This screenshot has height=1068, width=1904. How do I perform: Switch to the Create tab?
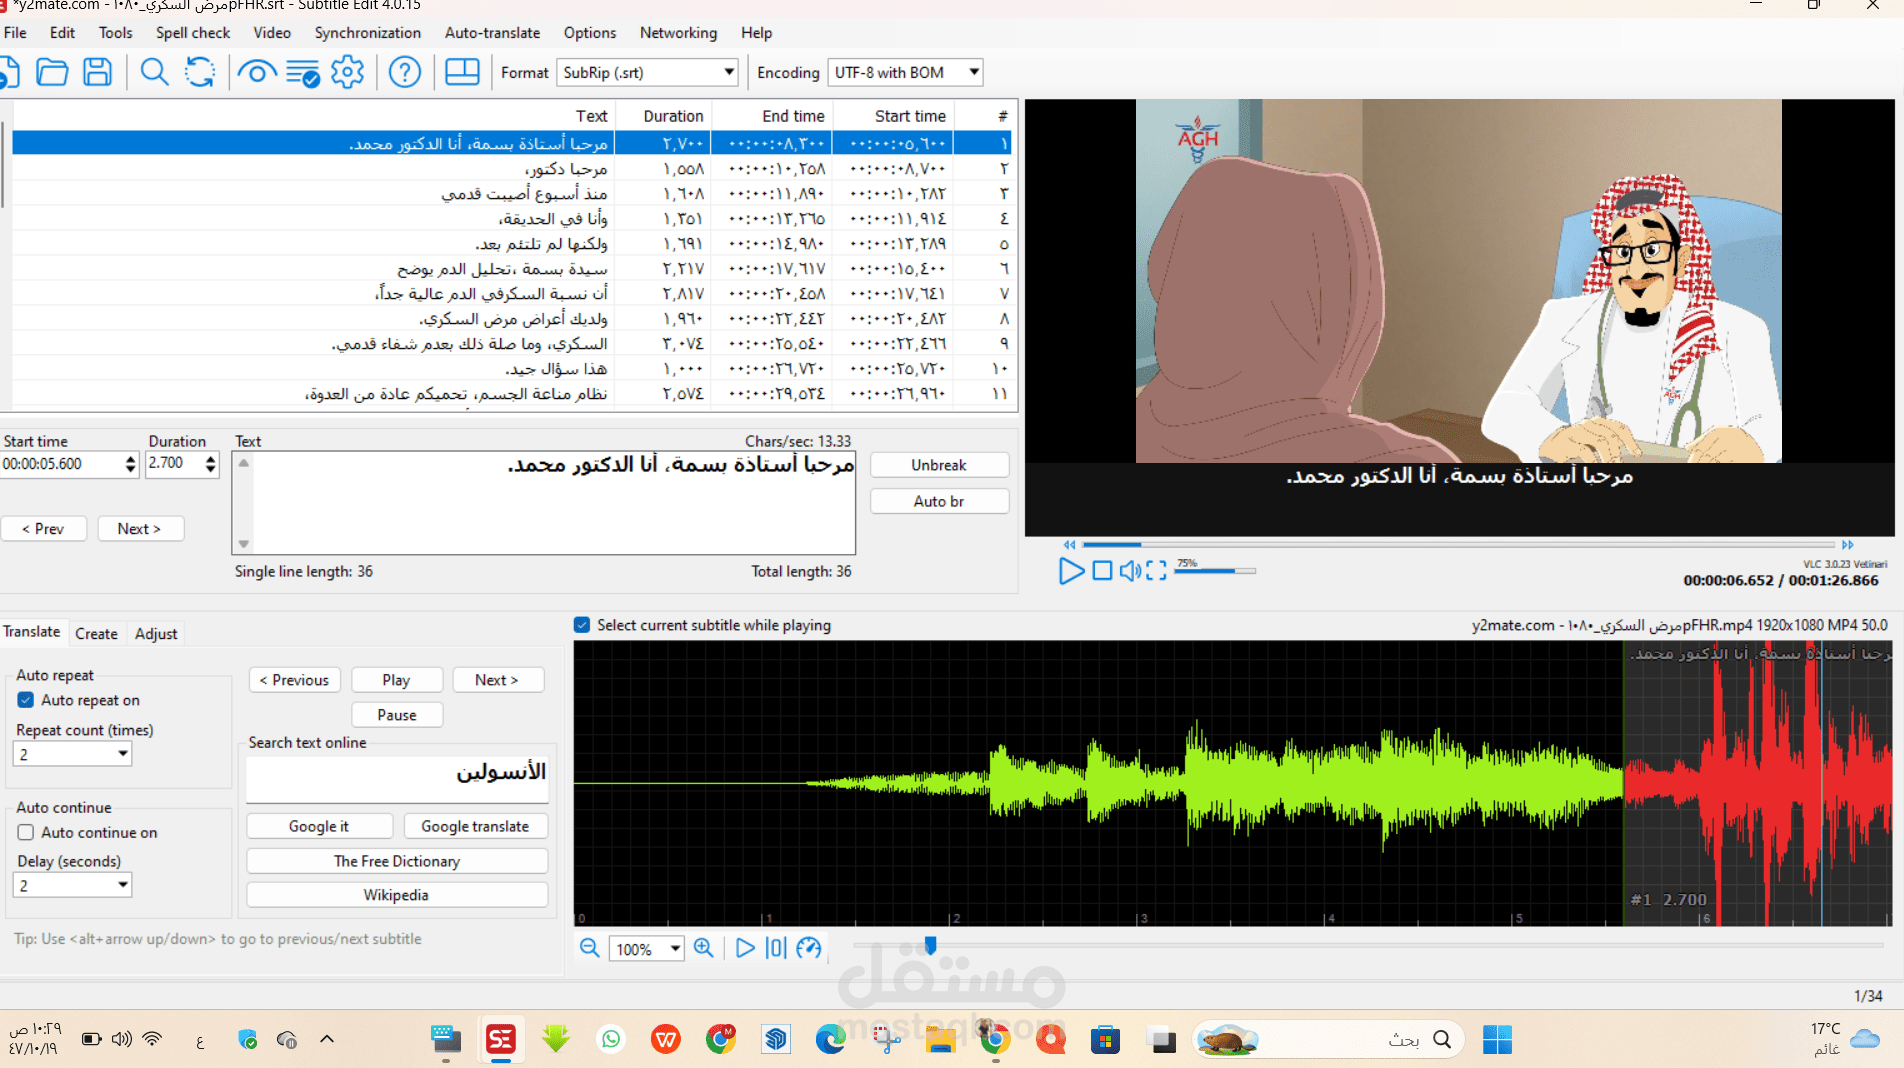[96, 633]
